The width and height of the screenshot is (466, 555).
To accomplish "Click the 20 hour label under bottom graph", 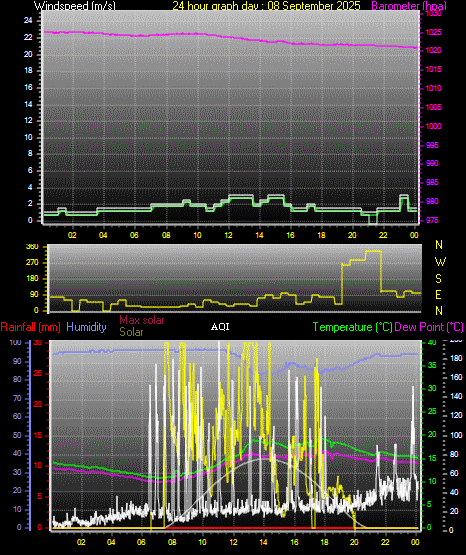I will (354, 542).
